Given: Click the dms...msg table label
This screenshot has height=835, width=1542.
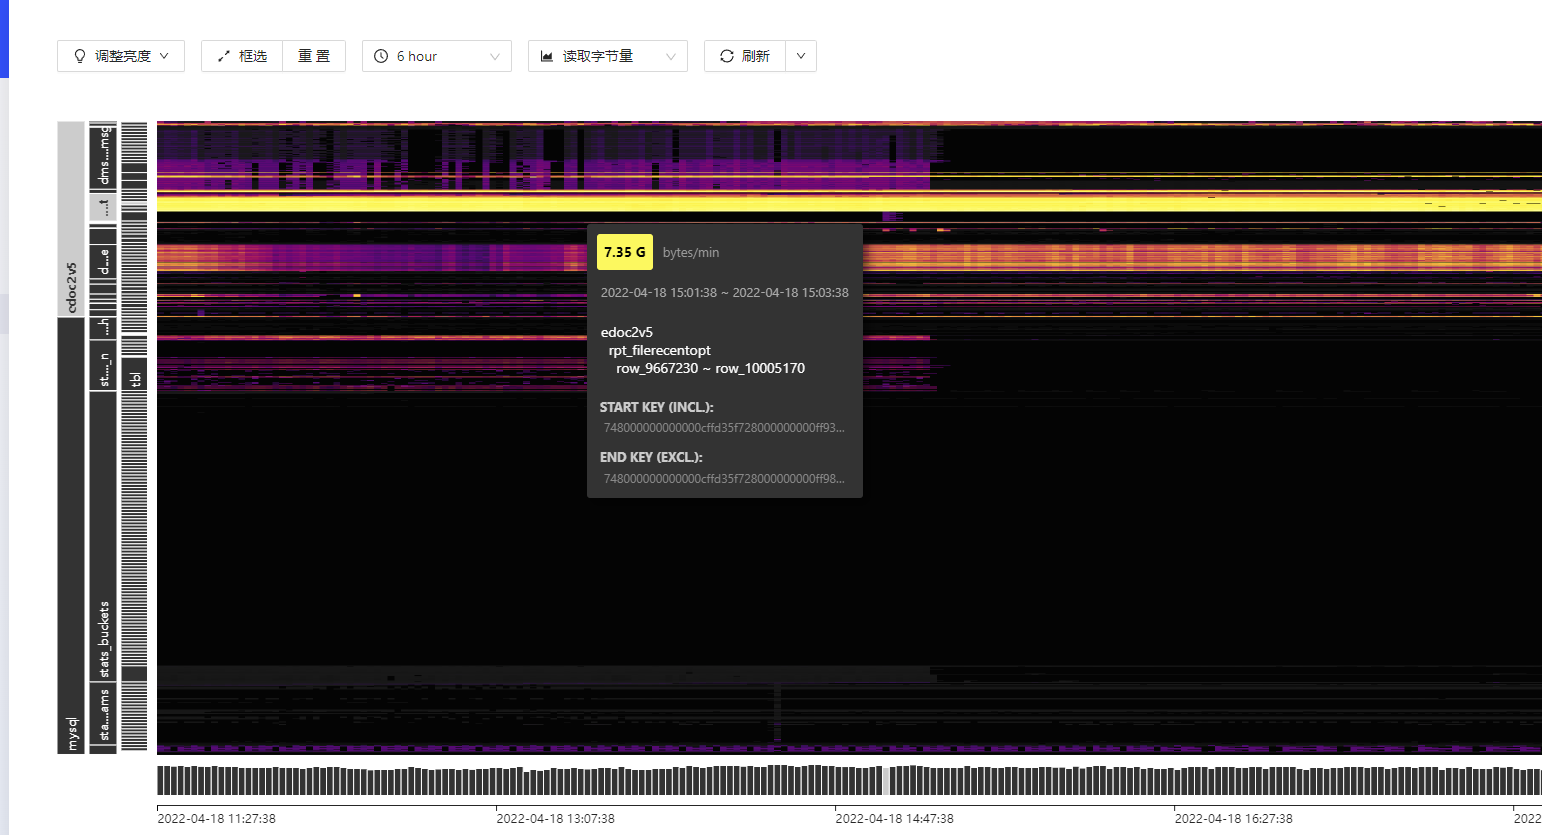Looking at the screenshot, I should [x=103, y=156].
